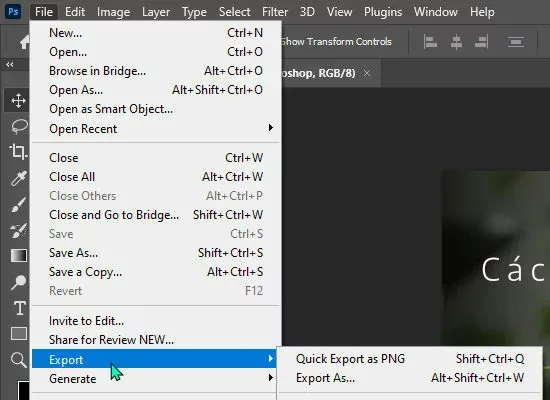550x400 pixels.
Task: Choose Open As... menu item
Action: [x=156, y=90]
